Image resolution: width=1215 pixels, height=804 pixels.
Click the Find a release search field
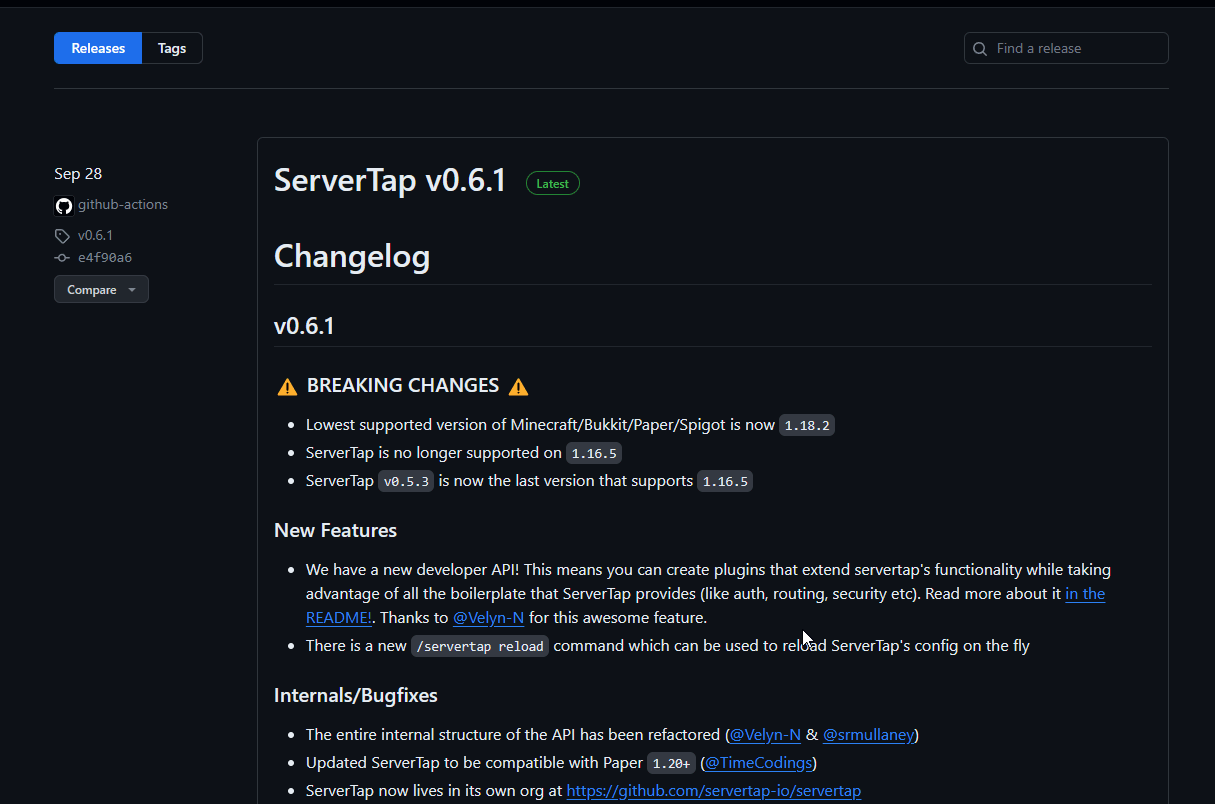coord(1065,48)
